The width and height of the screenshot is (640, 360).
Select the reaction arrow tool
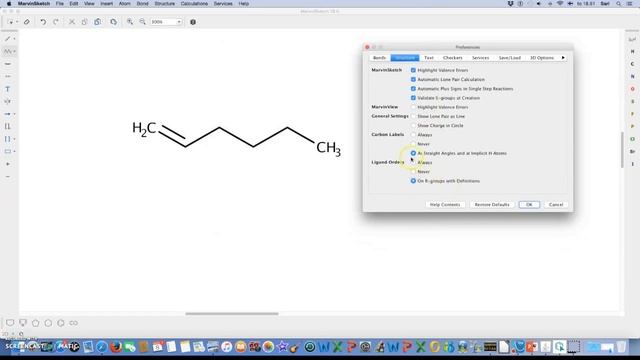click(x=7, y=114)
